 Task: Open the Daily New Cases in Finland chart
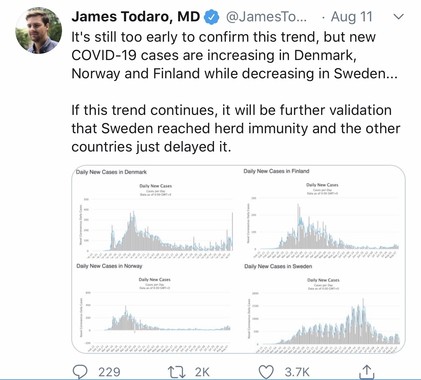pos(323,213)
